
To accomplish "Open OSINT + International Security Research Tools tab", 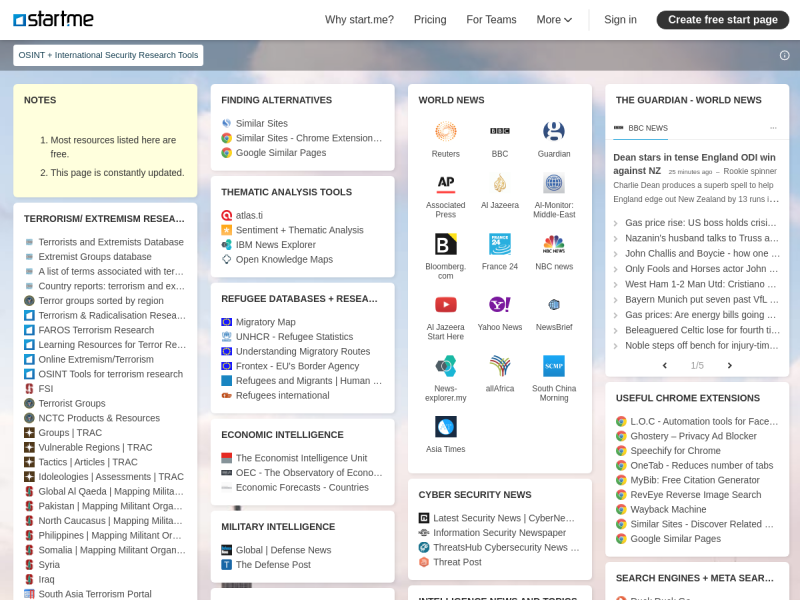I will pos(108,55).
